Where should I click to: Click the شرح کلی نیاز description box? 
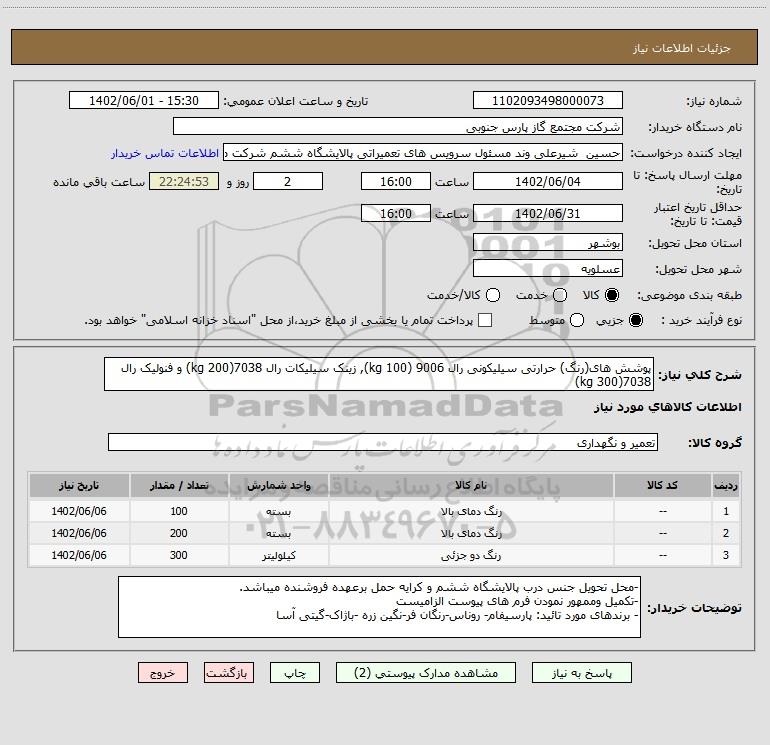pyautogui.click(x=379, y=374)
